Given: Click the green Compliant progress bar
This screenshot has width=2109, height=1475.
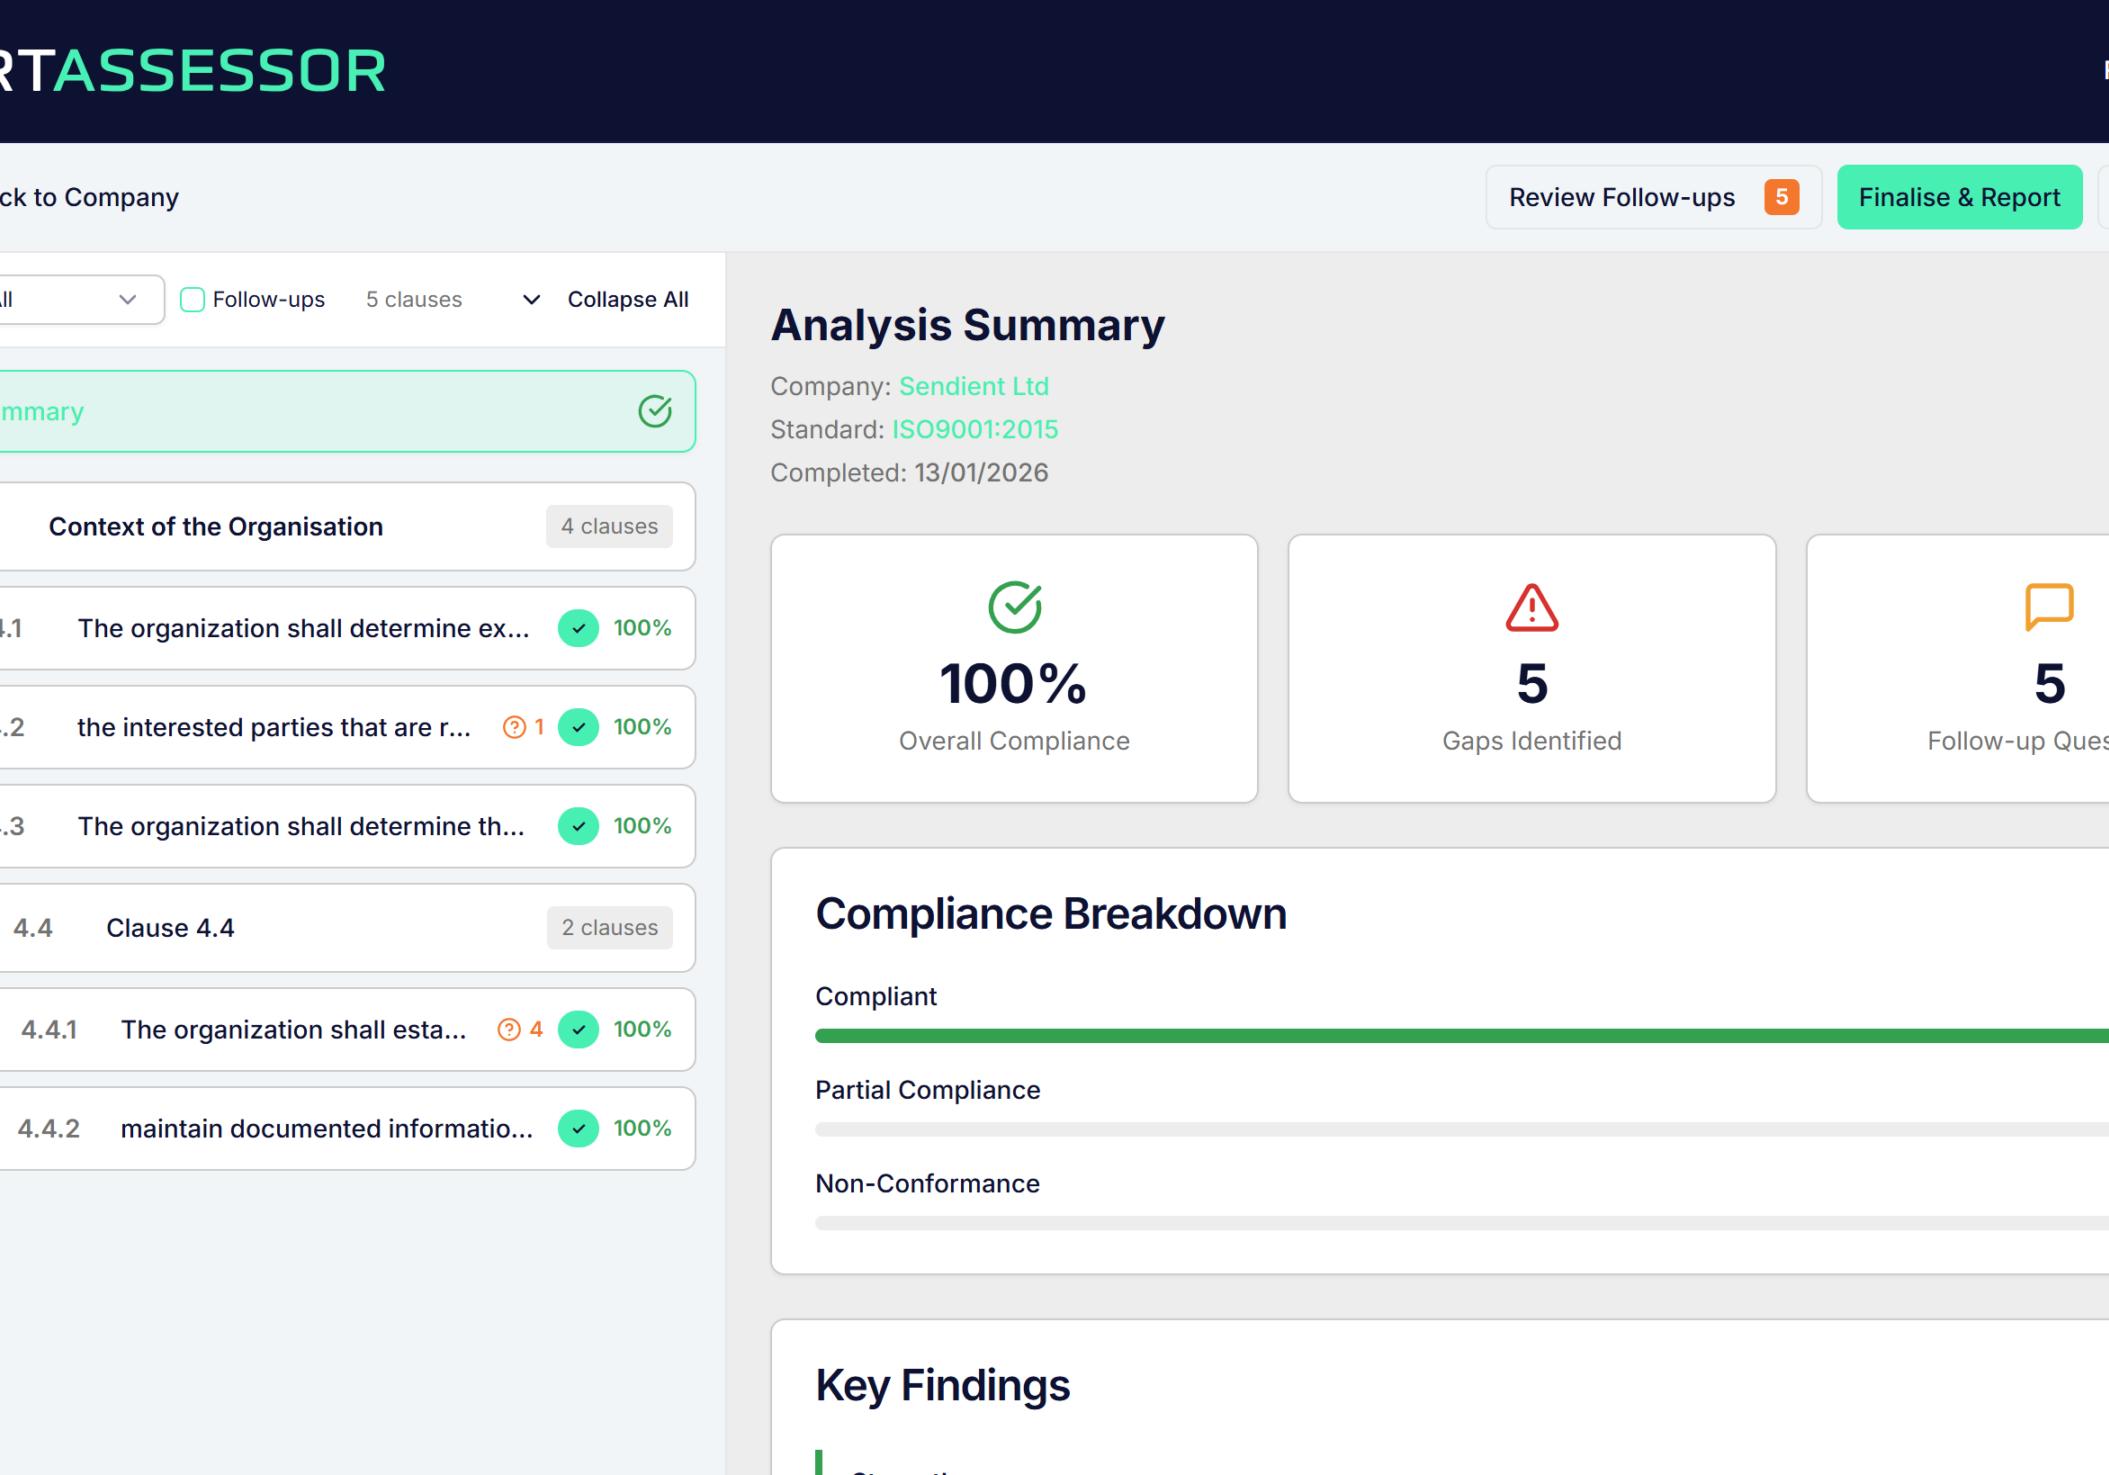Looking at the screenshot, I should pos(1460,1036).
